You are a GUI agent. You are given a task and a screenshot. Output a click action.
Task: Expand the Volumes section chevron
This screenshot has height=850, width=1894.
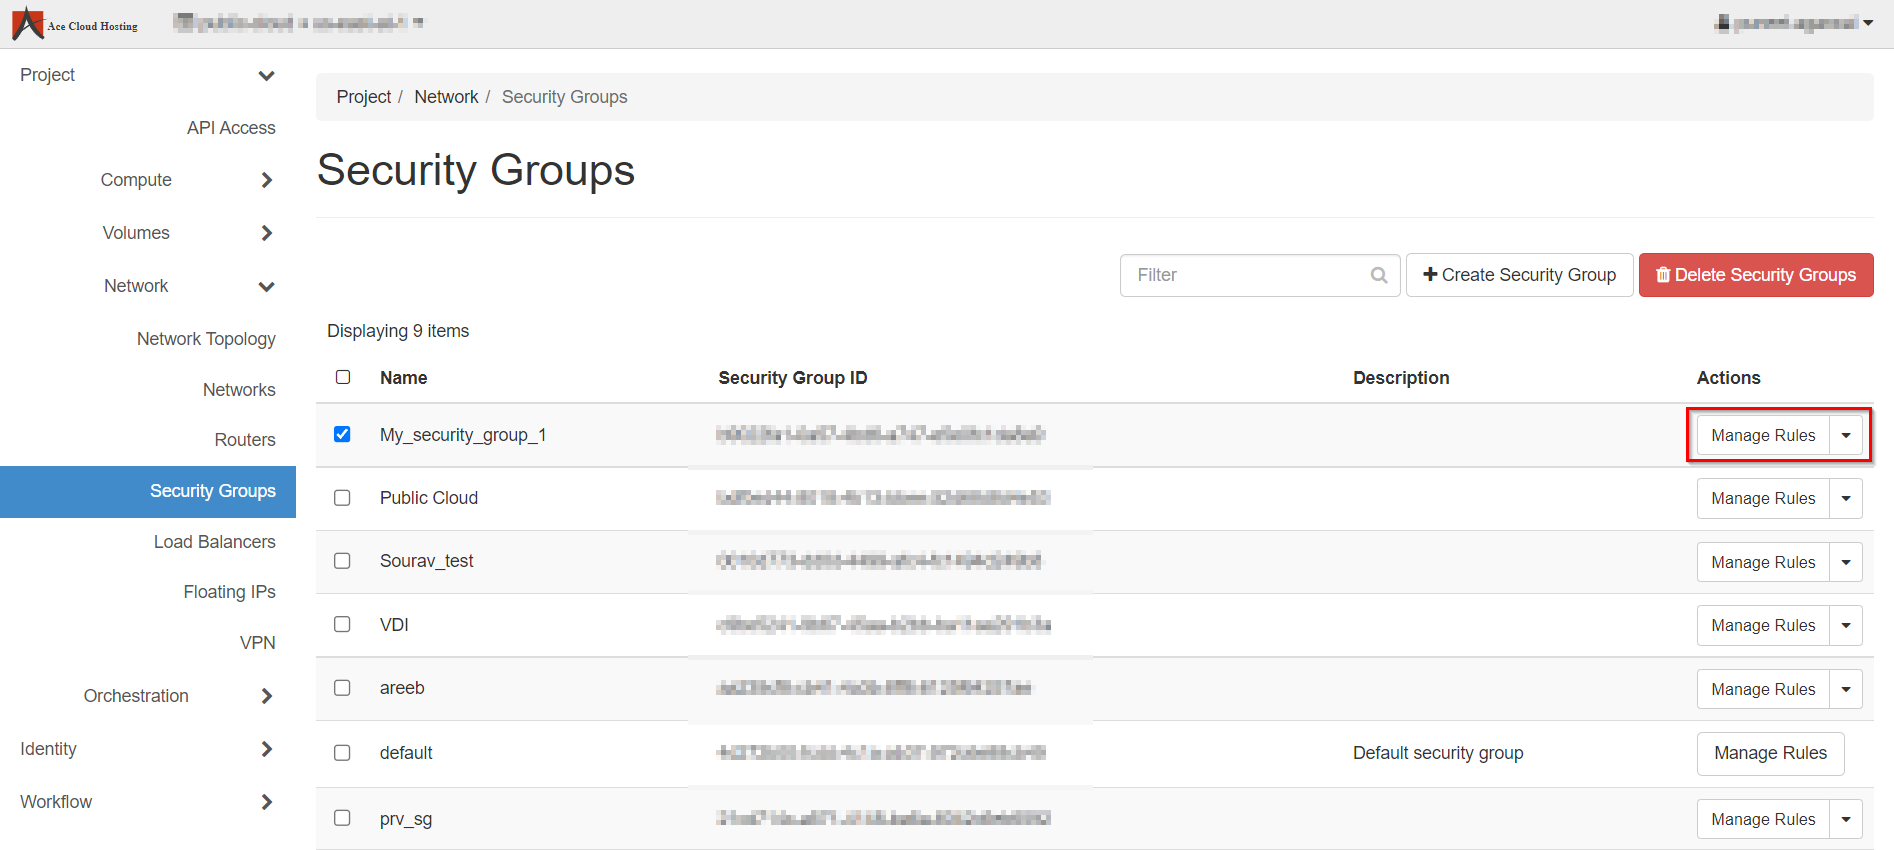tap(266, 233)
